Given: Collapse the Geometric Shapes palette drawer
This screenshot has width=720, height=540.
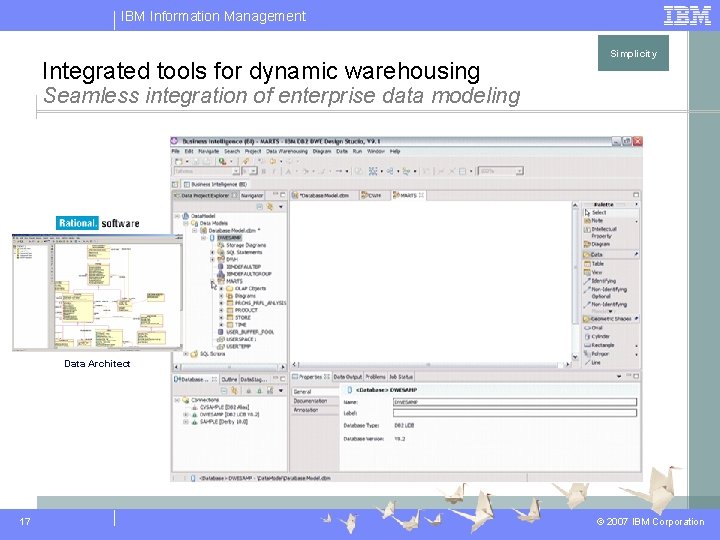Looking at the screenshot, I should pyautogui.click(x=611, y=319).
